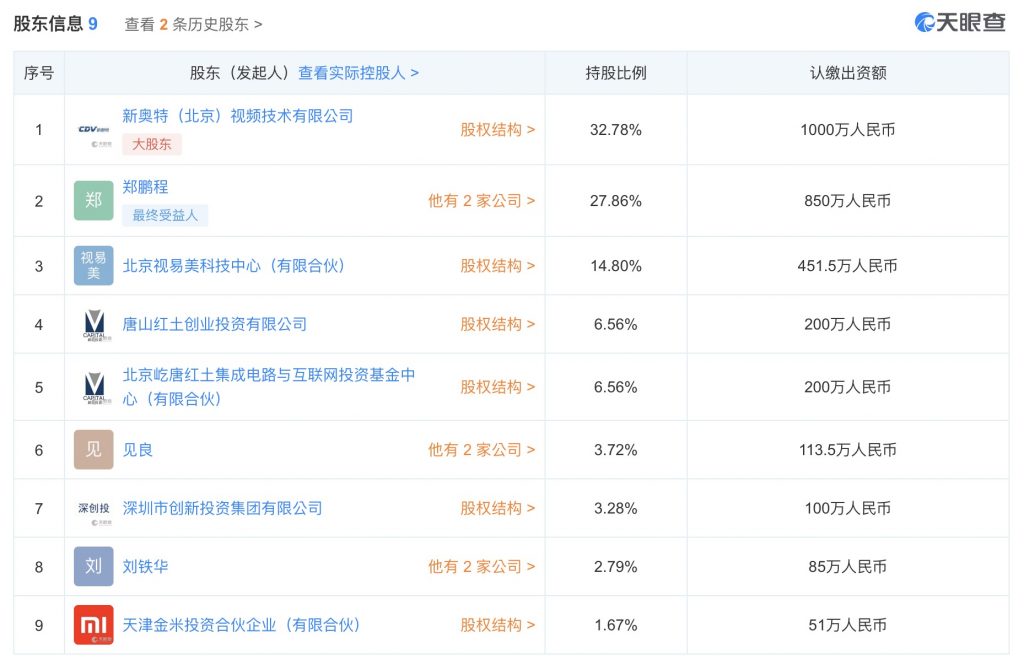
Task: Click the 持股比例 column header
Action: [x=616, y=73]
